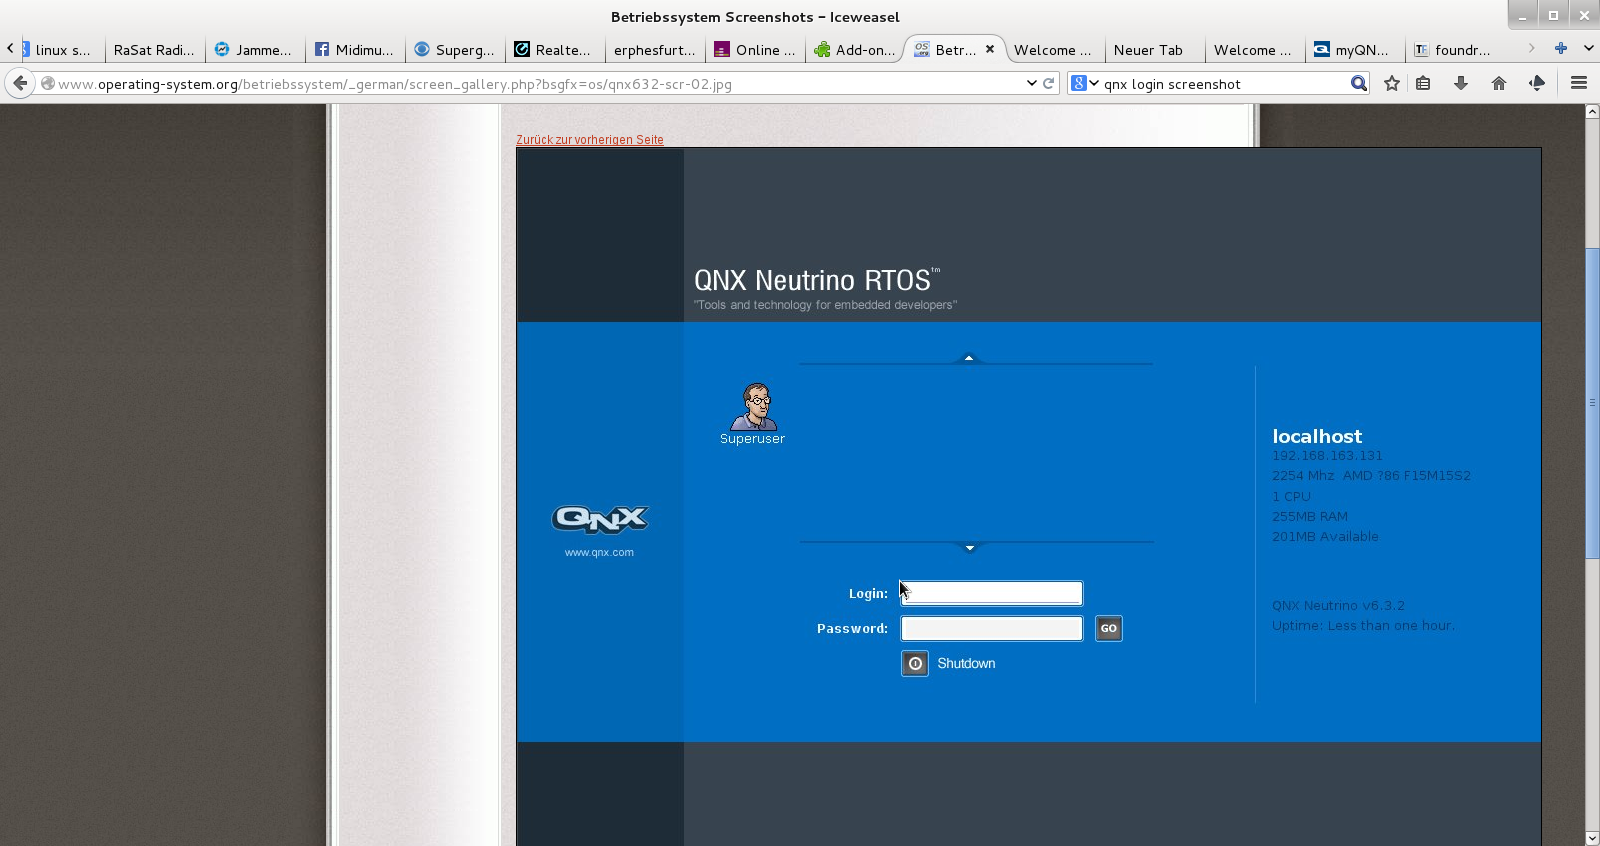Bookmark this page with the star icon
Viewport: 1600px width, 846px height.
tap(1391, 83)
